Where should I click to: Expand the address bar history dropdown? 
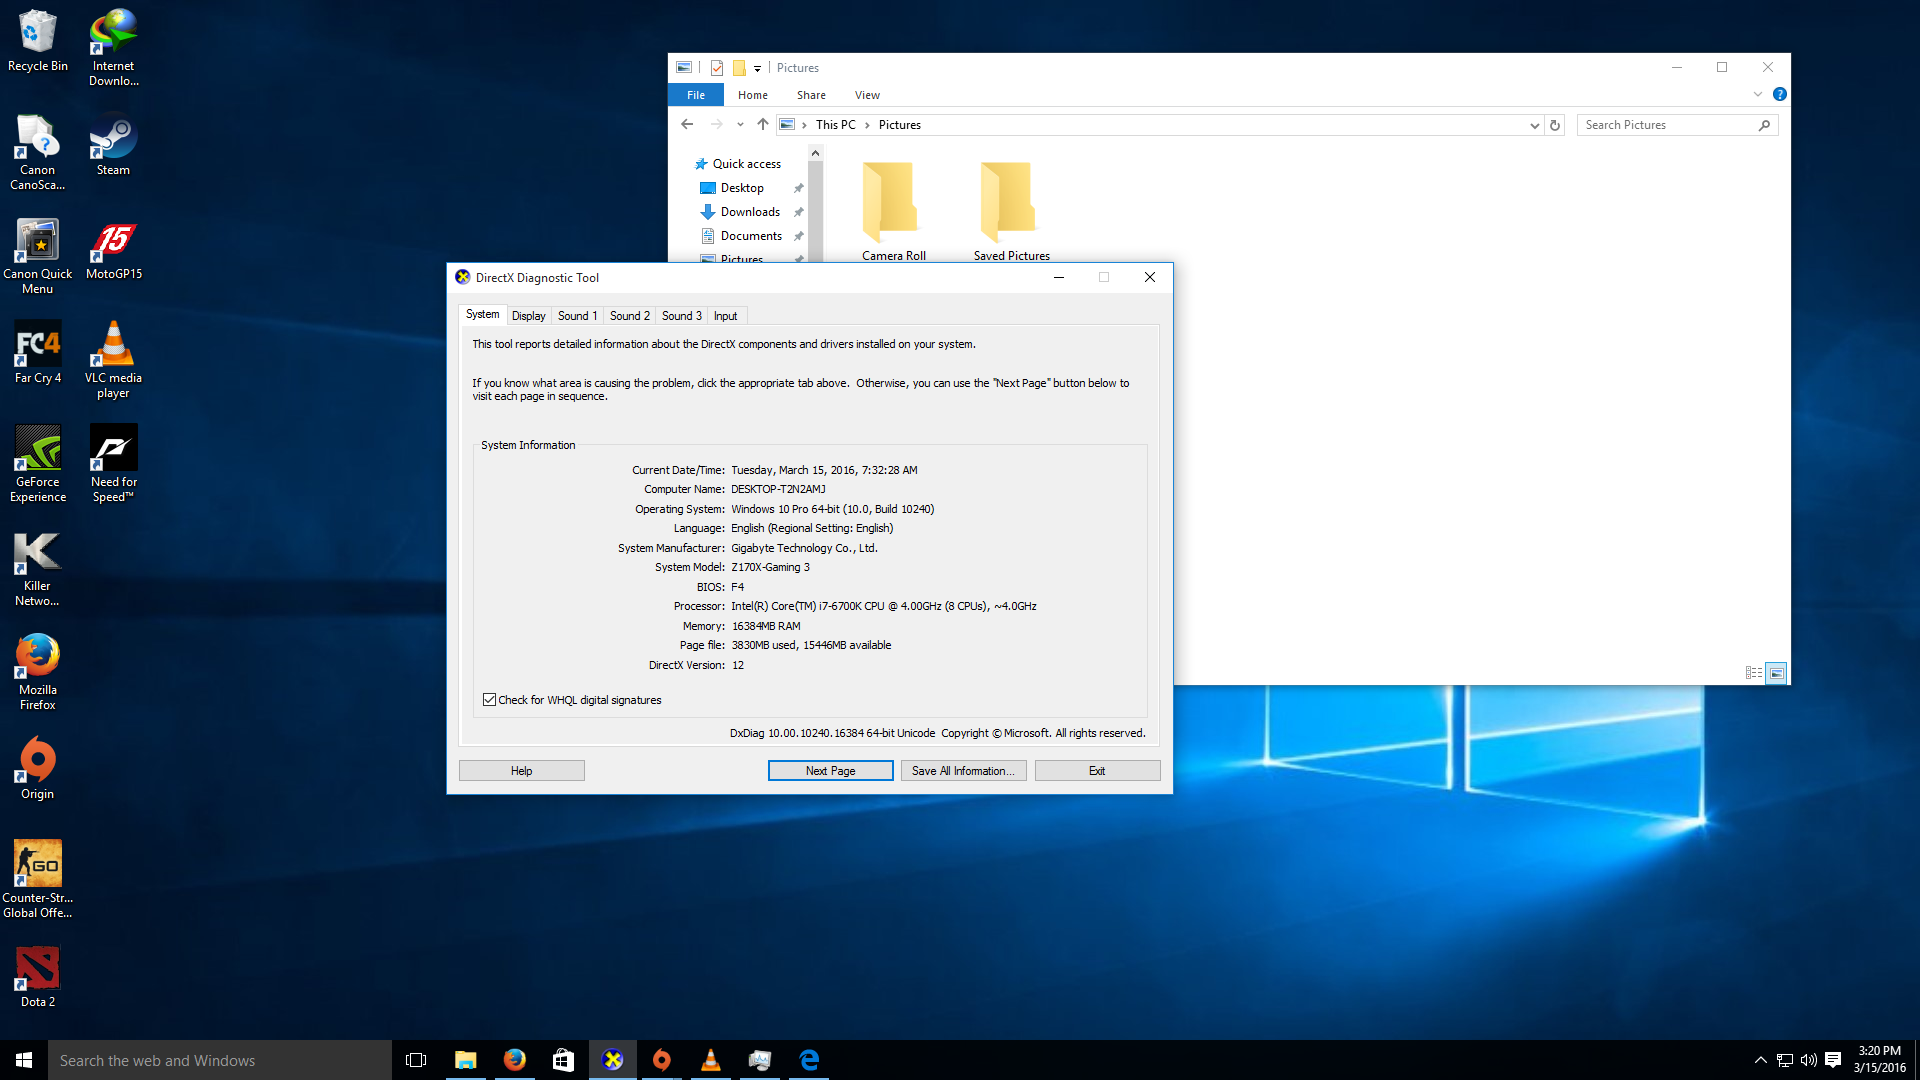(1534, 125)
